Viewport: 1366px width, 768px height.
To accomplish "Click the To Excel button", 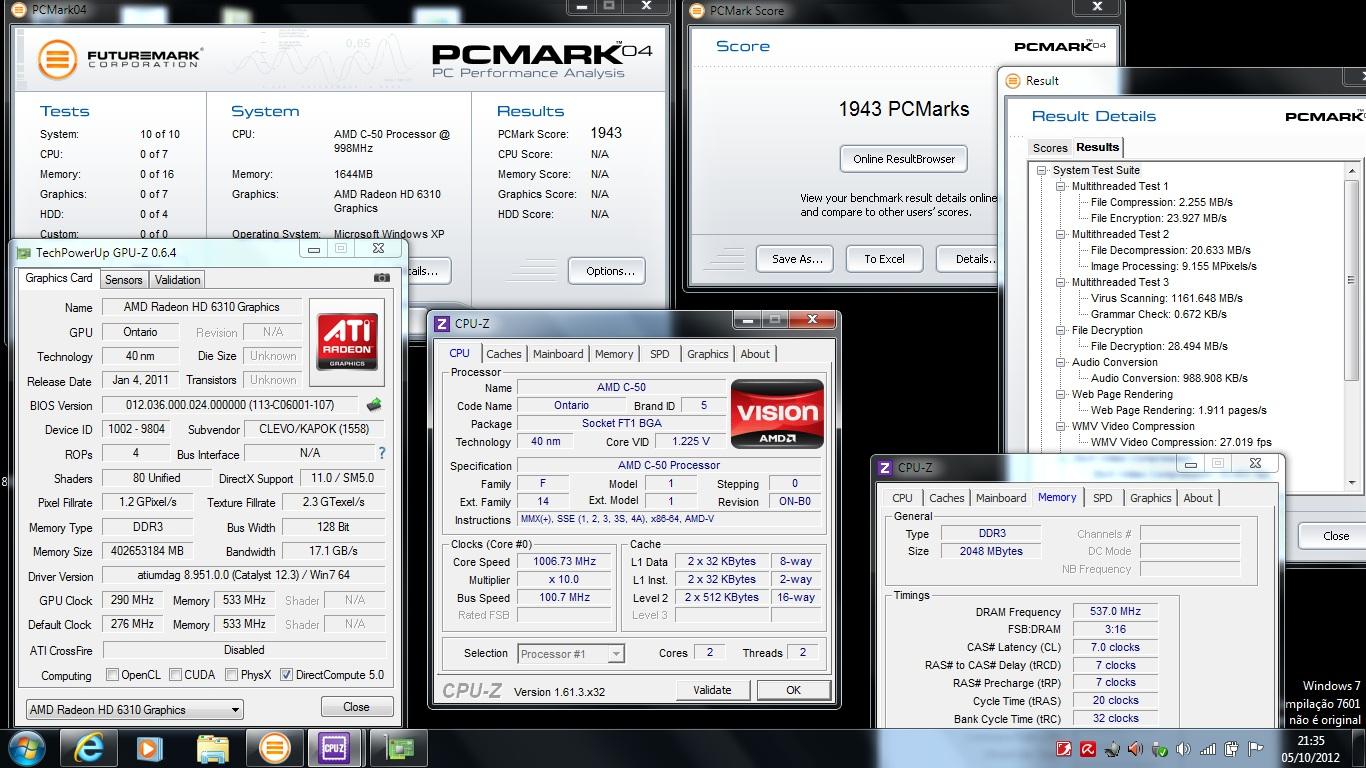I will [884, 259].
